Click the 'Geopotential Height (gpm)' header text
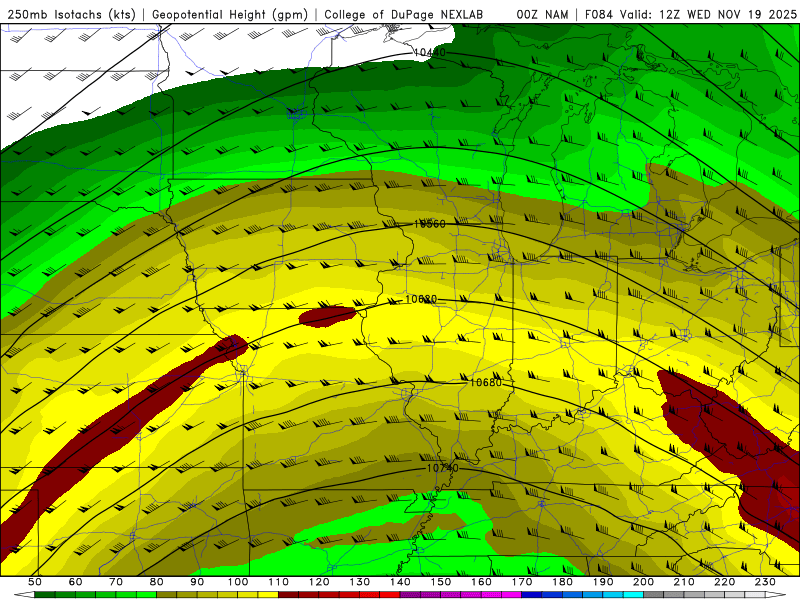Screen dimensions: 800x600 point(230,15)
